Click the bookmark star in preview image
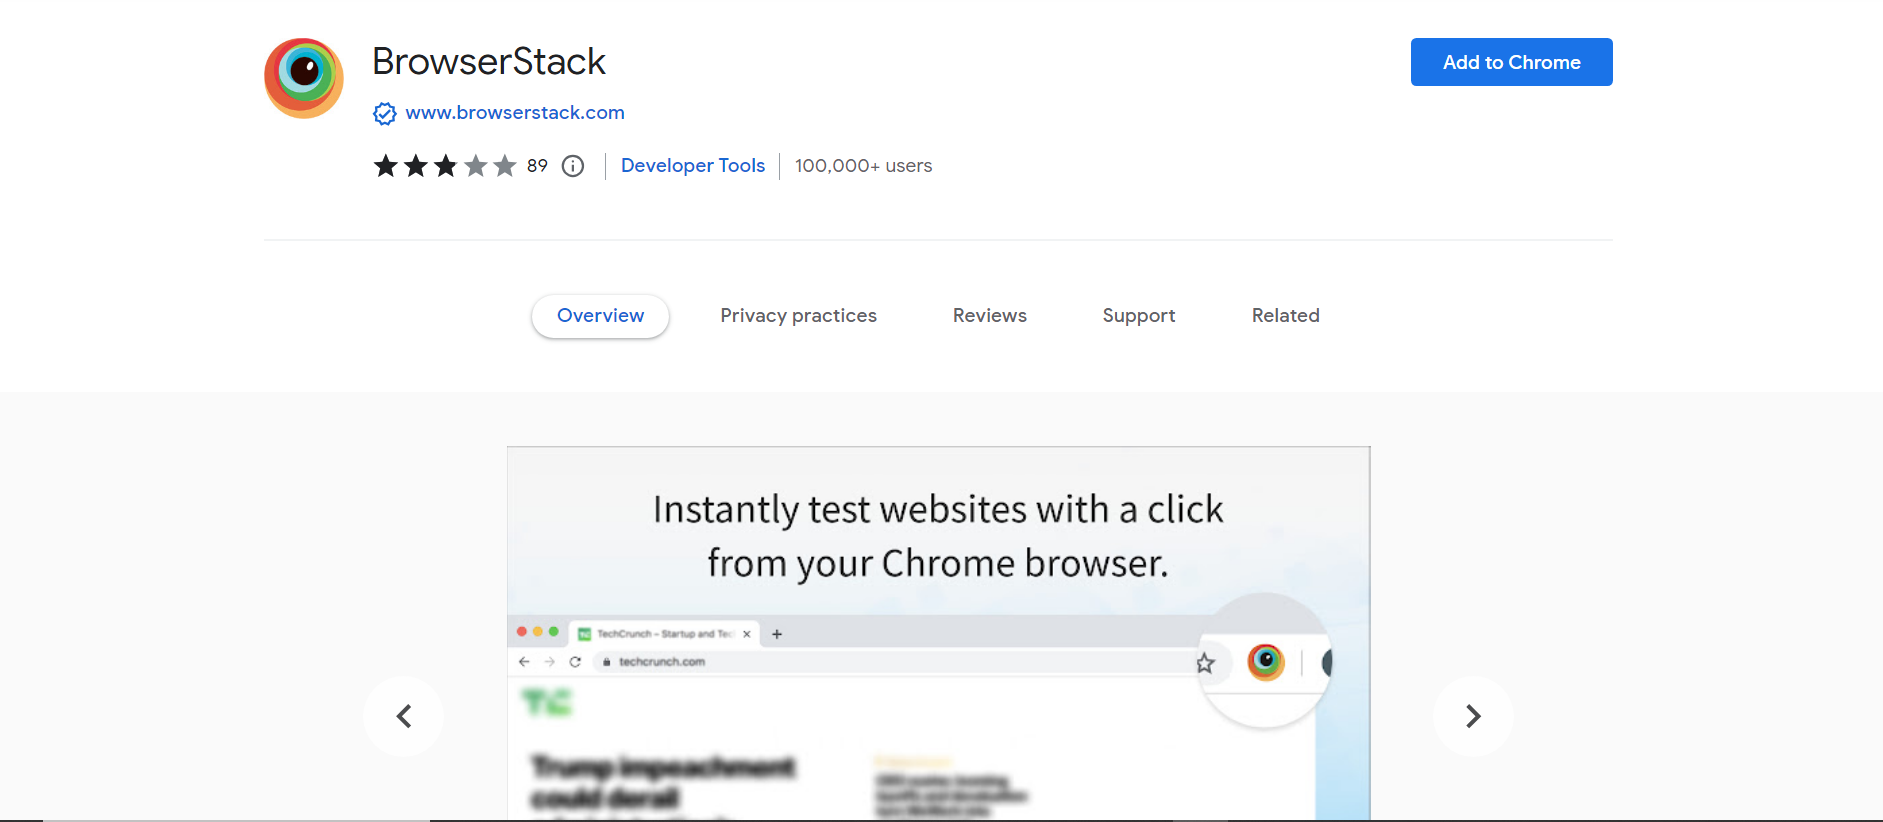The width and height of the screenshot is (1883, 822). point(1206,663)
